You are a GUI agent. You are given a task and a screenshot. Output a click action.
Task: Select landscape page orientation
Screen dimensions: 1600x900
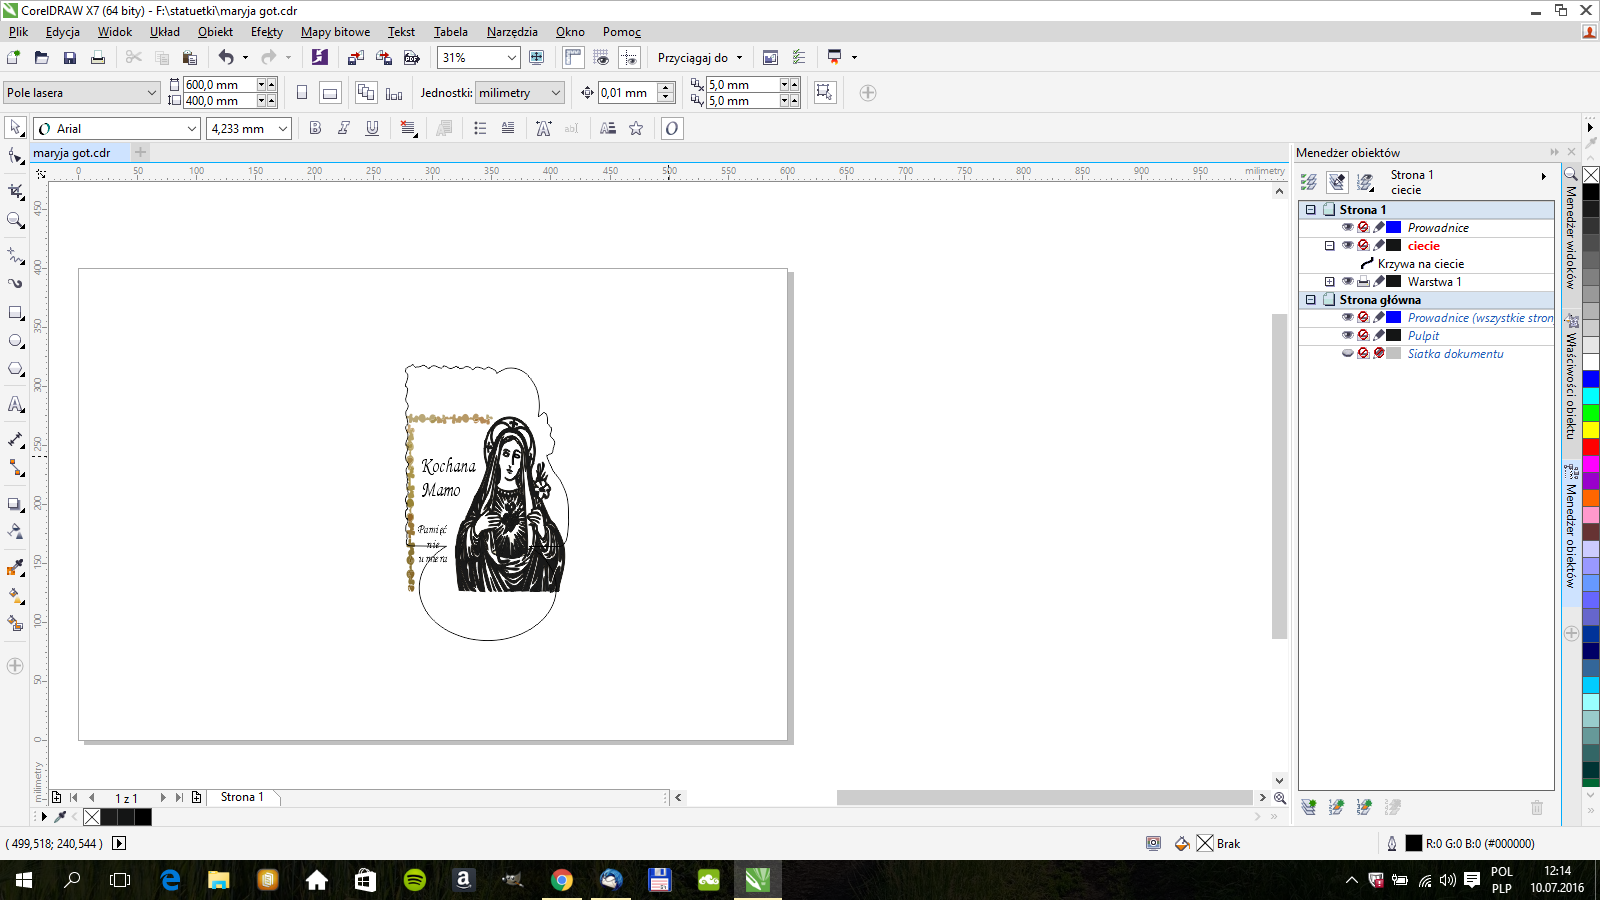330,93
